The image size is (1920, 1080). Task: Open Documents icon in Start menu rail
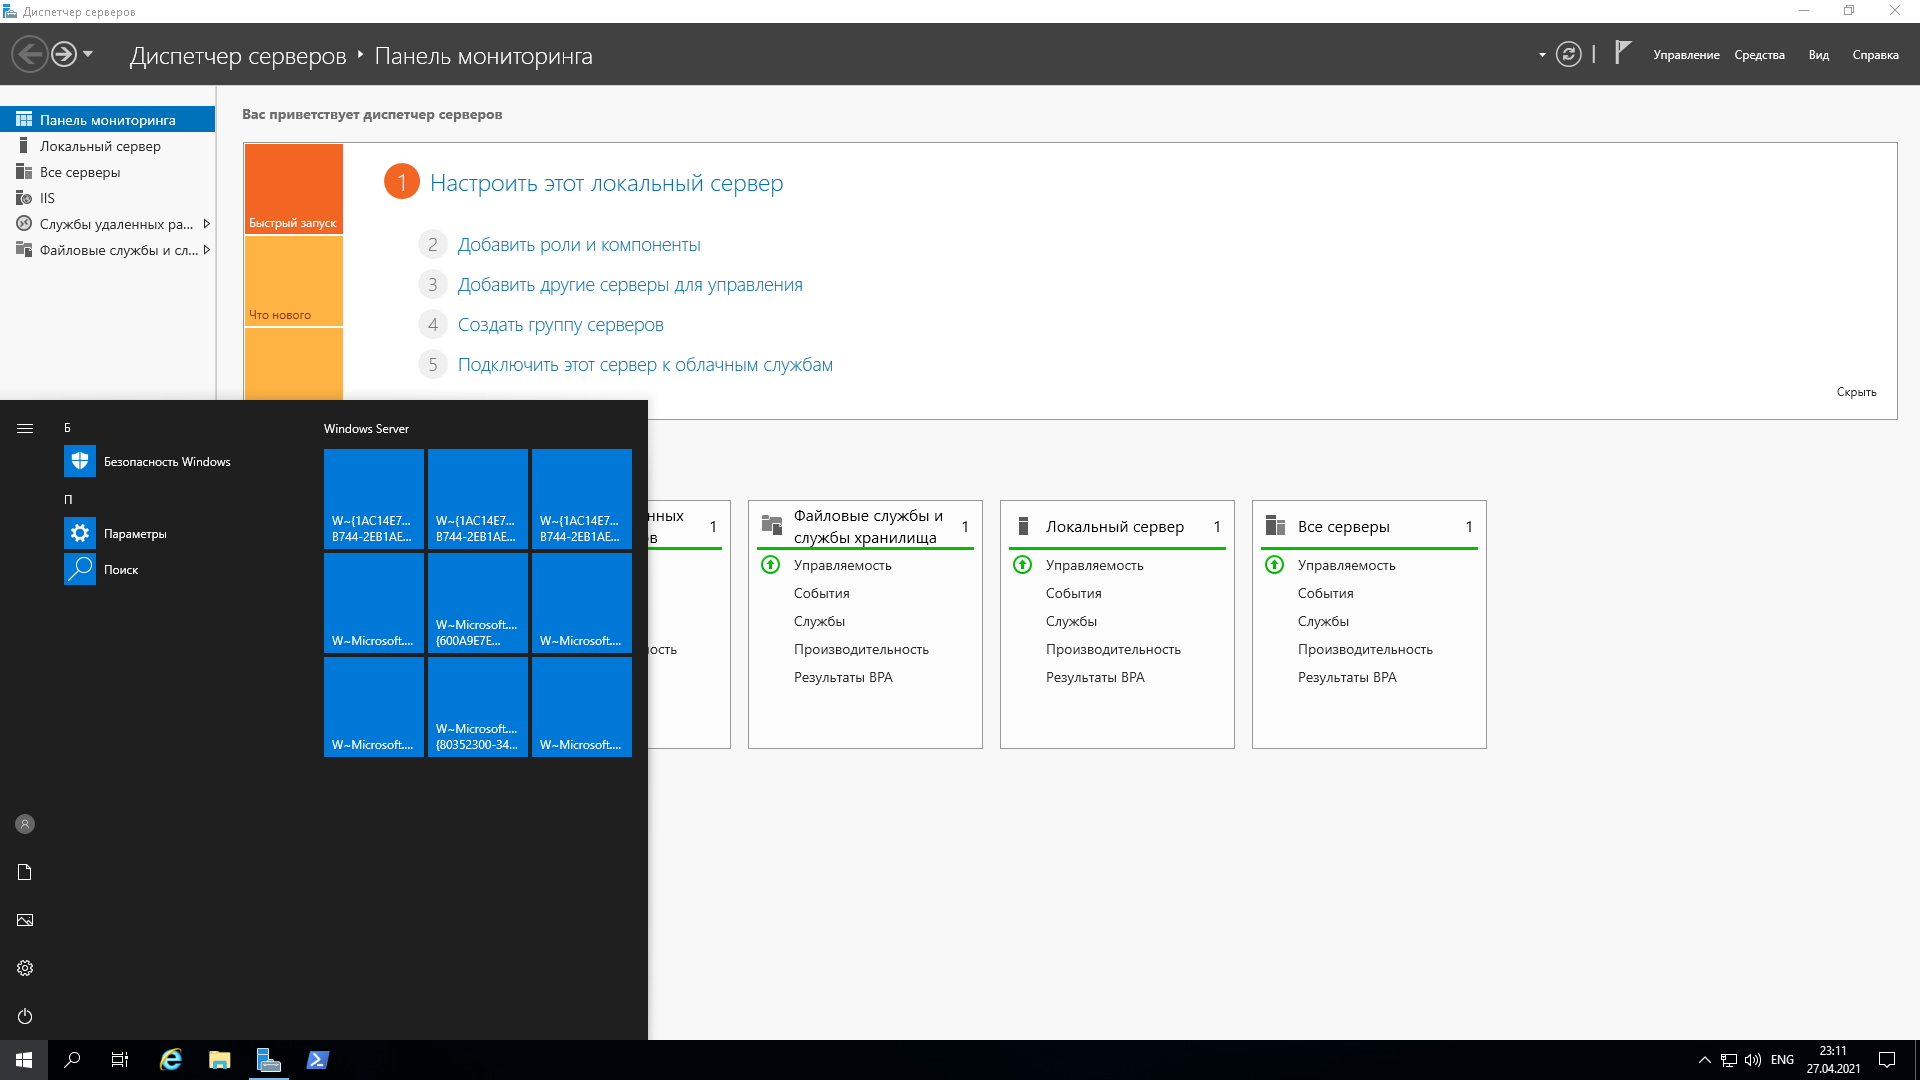pyautogui.click(x=25, y=872)
